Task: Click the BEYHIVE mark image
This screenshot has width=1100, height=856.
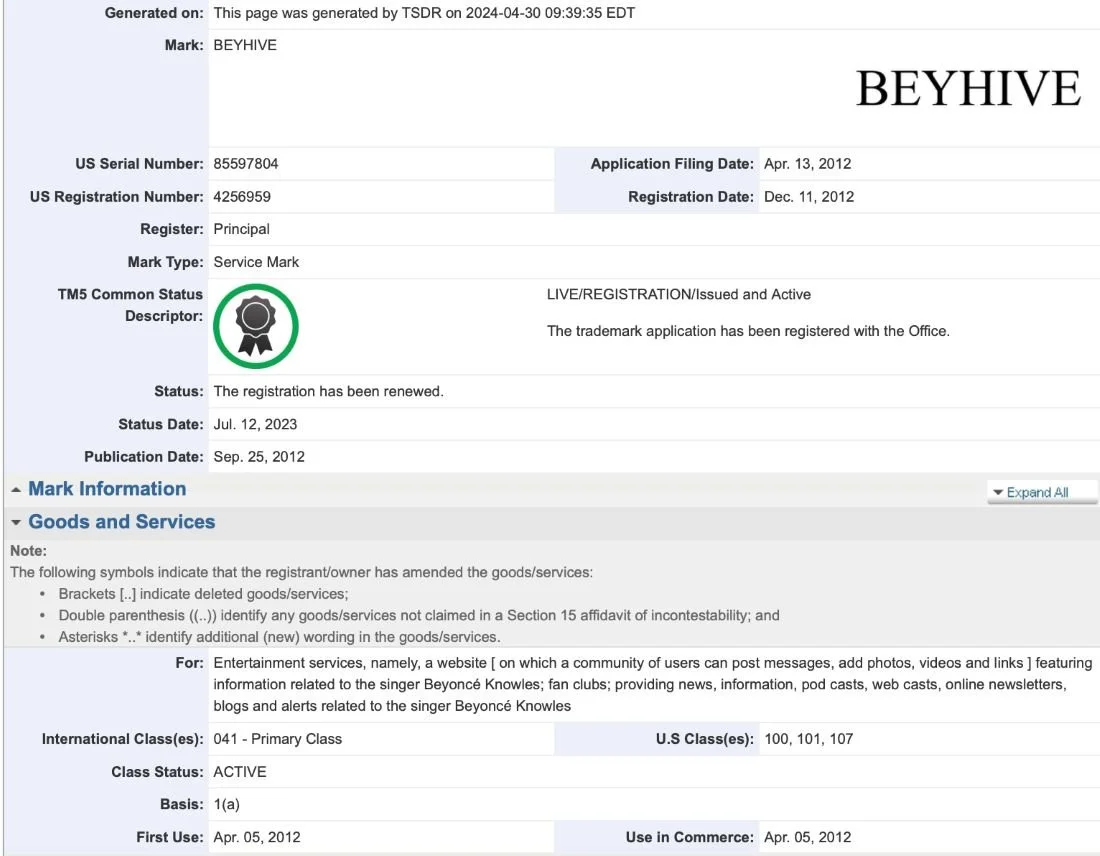Action: 968,88
